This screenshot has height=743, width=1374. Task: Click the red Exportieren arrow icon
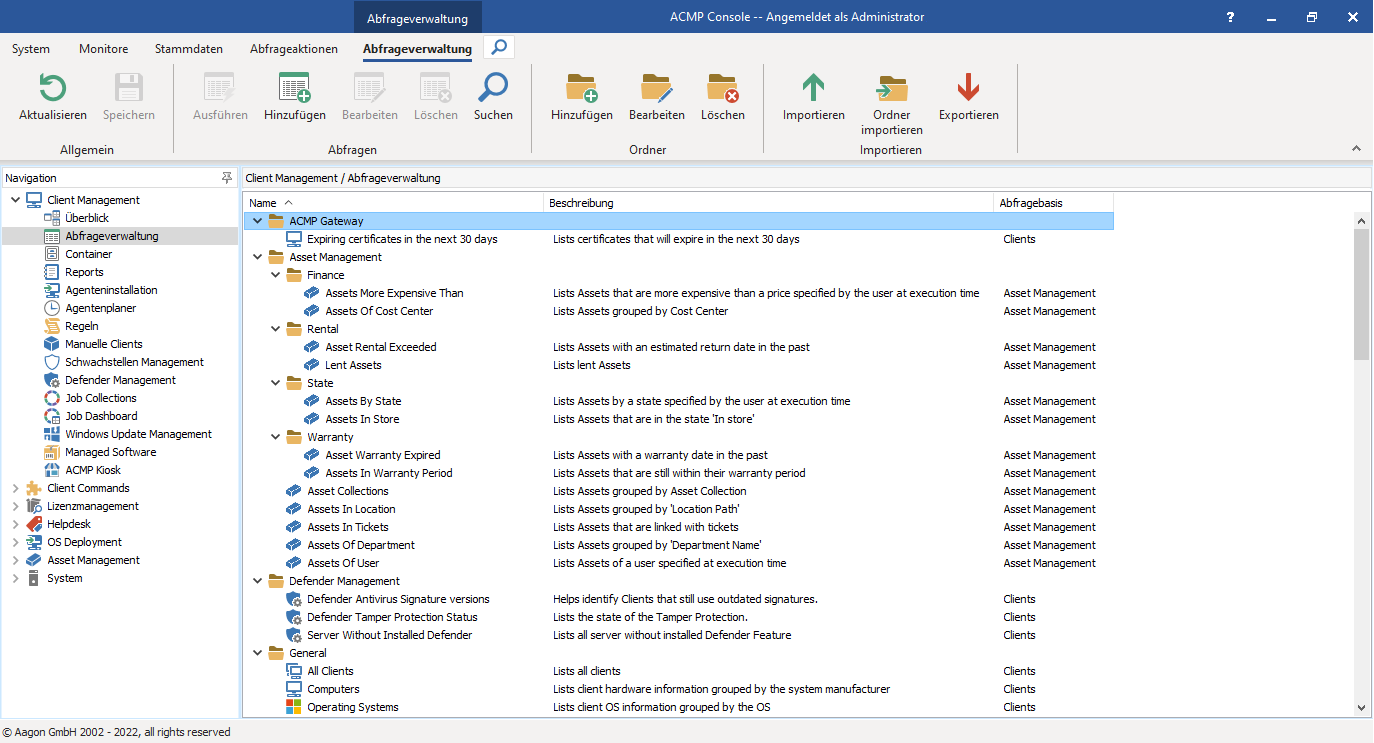pyautogui.click(x=968, y=88)
